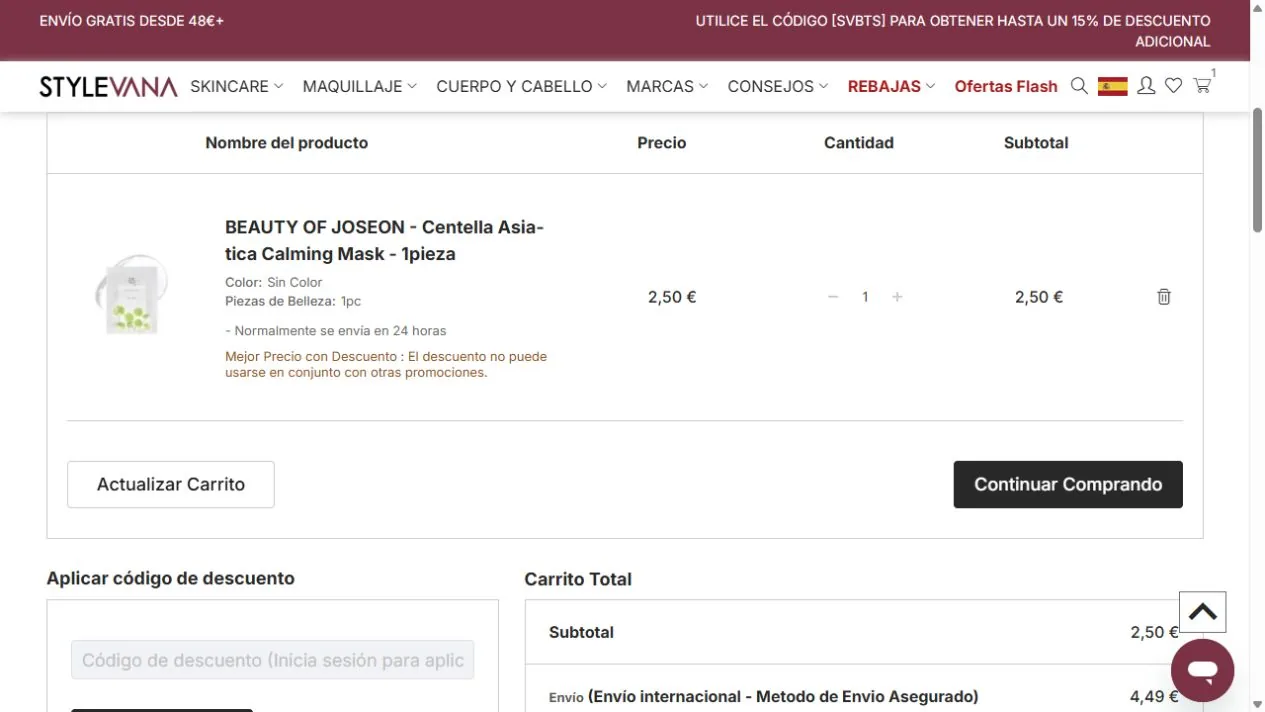
Task: Click the Envío internacional shipping row label
Action: pyautogui.click(x=764, y=697)
